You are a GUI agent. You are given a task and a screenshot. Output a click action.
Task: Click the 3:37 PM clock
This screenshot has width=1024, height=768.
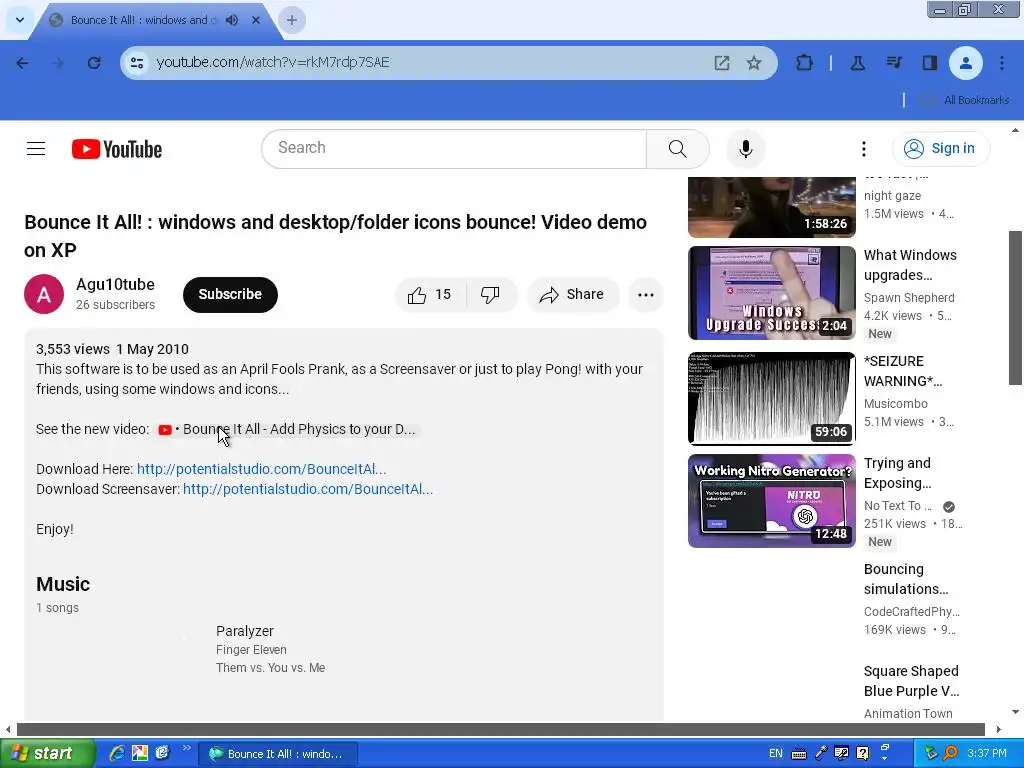tap(987, 754)
